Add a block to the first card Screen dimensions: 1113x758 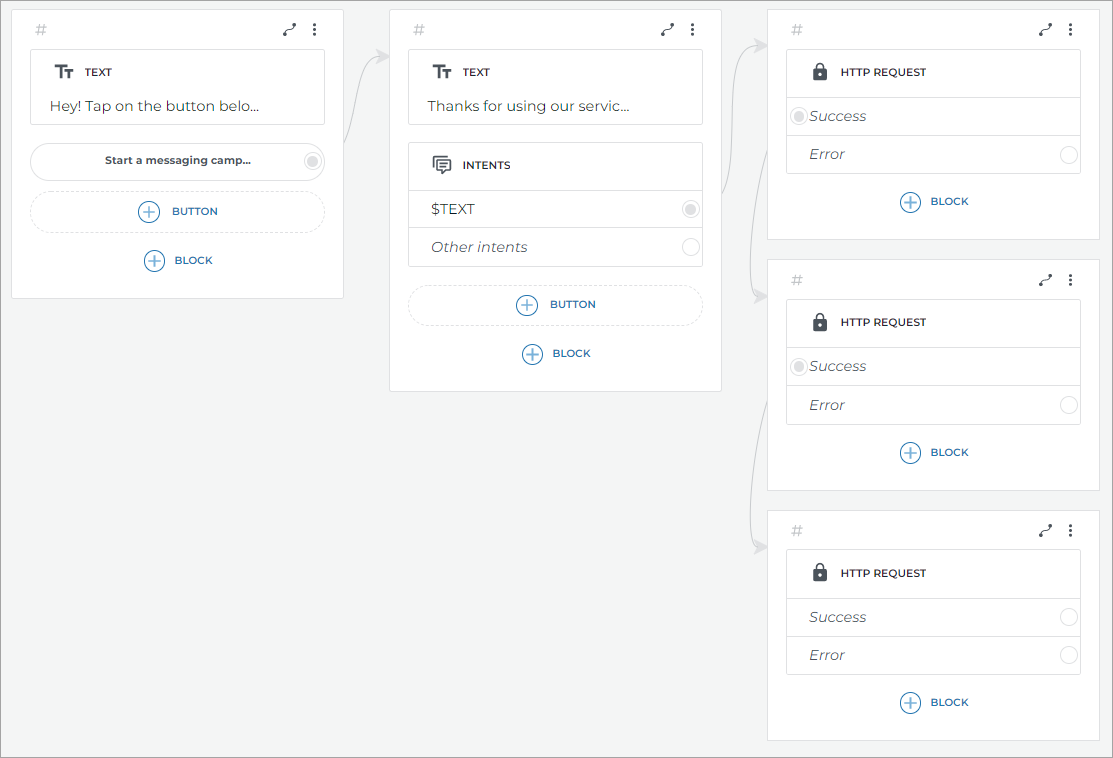(178, 261)
